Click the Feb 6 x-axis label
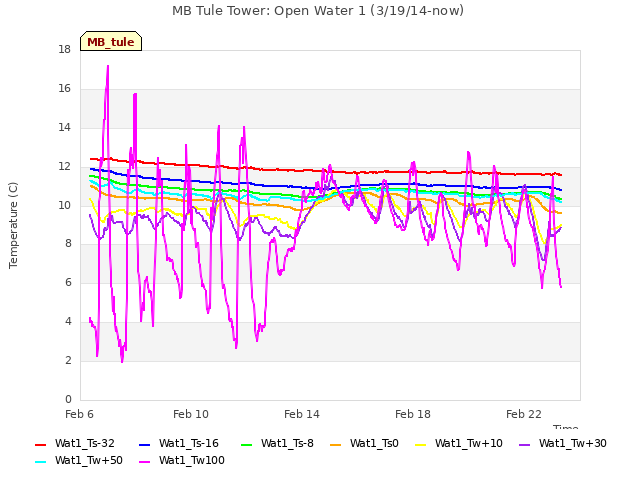 pyautogui.click(x=79, y=414)
